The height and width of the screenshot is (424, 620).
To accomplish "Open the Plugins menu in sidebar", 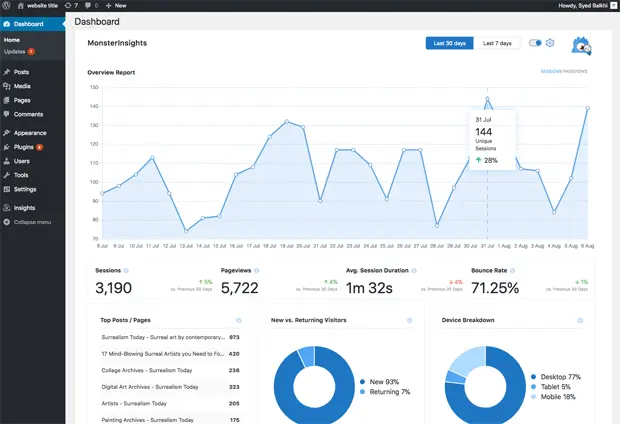I will [24, 146].
